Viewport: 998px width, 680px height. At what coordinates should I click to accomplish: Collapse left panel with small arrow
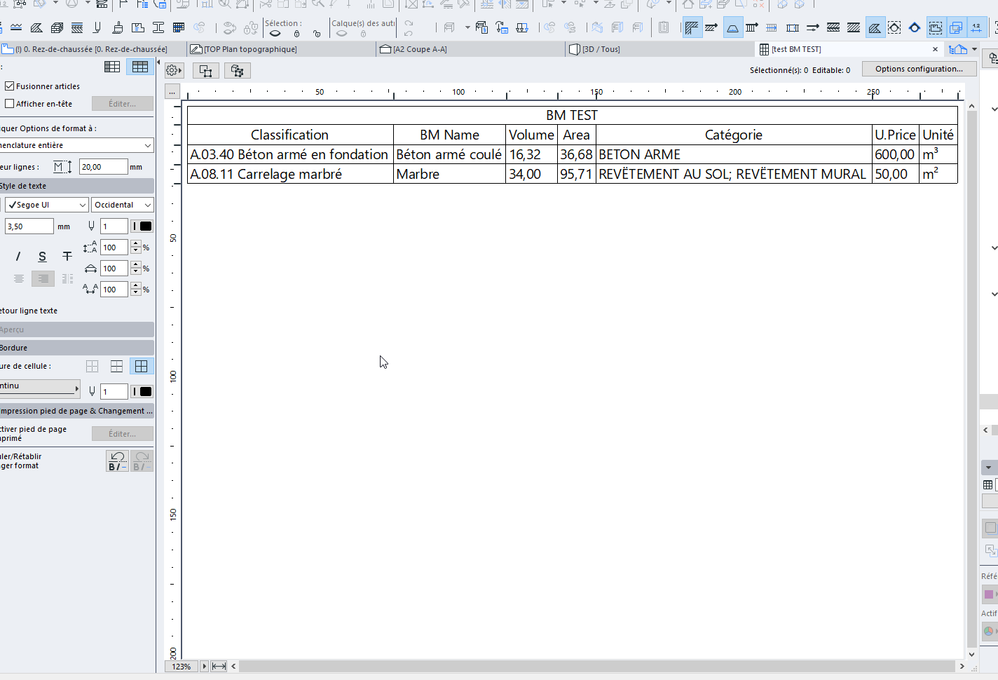pyautogui.click(x=158, y=62)
